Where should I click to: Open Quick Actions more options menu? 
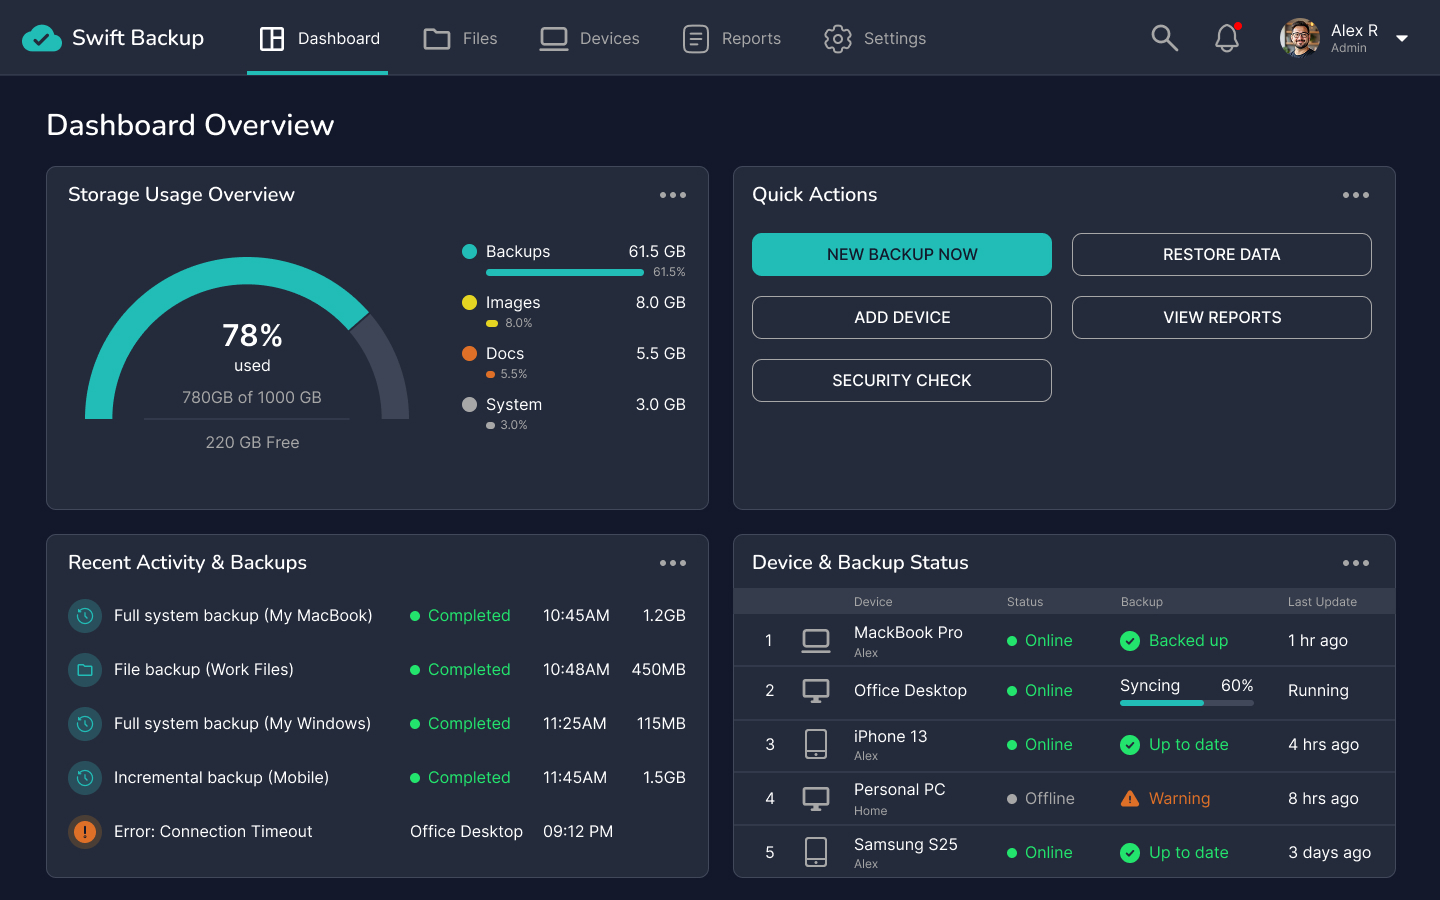1356,195
